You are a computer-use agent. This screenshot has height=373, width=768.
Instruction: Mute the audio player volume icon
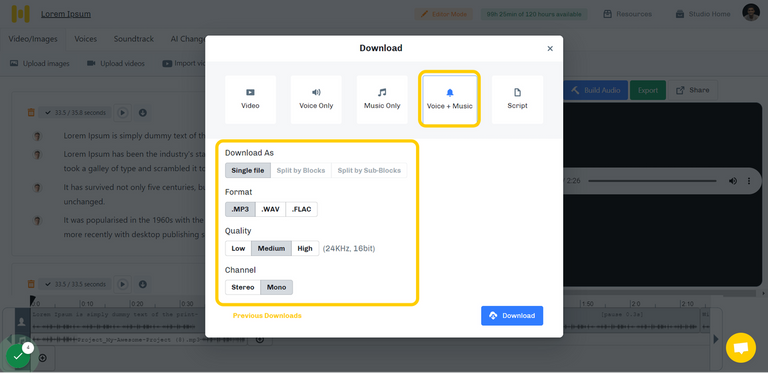[x=733, y=181]
